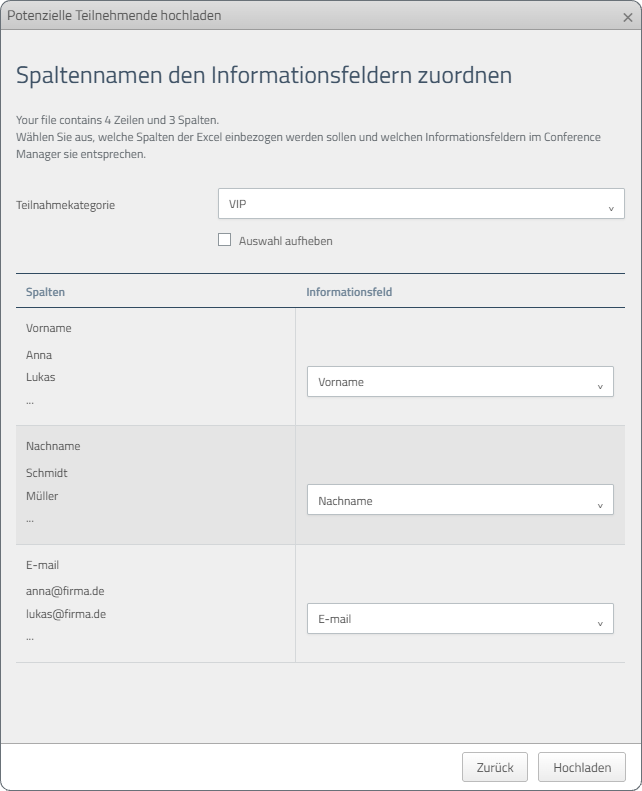Open the Vorname information field dropdown

tap(460, 382)
